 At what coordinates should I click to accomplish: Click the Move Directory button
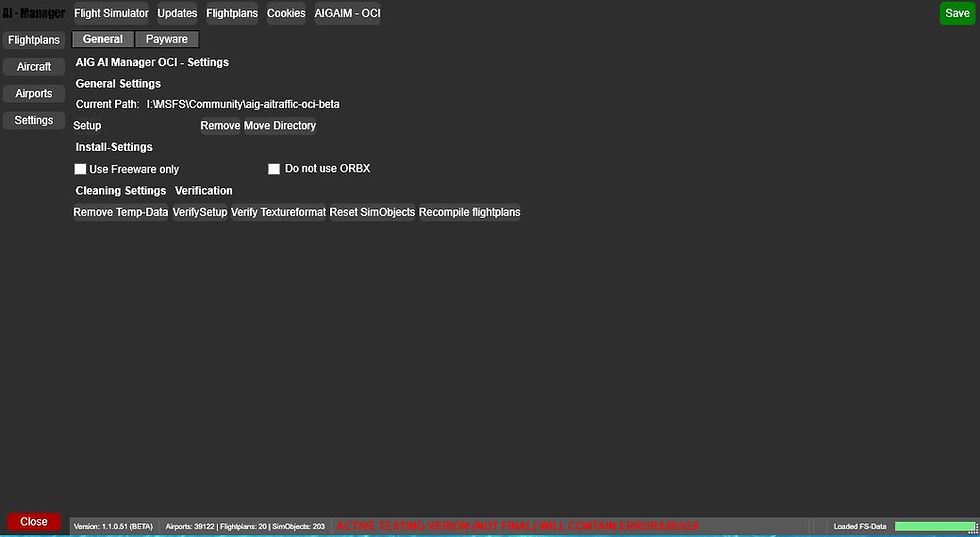280,126
